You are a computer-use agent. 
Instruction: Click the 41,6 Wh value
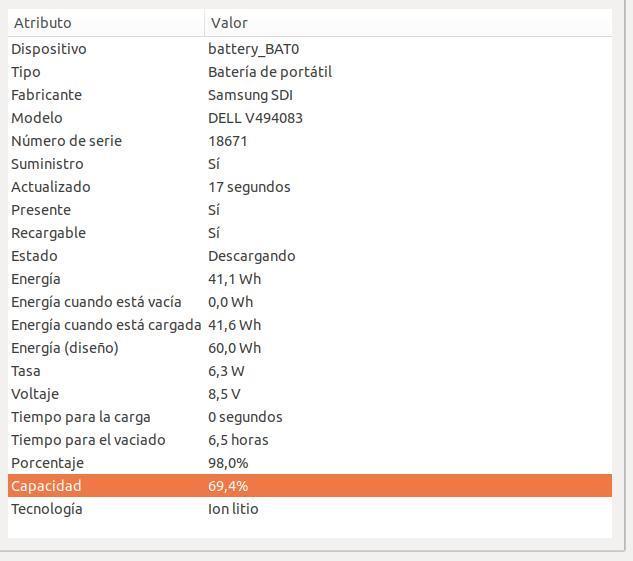coord(235,325)
